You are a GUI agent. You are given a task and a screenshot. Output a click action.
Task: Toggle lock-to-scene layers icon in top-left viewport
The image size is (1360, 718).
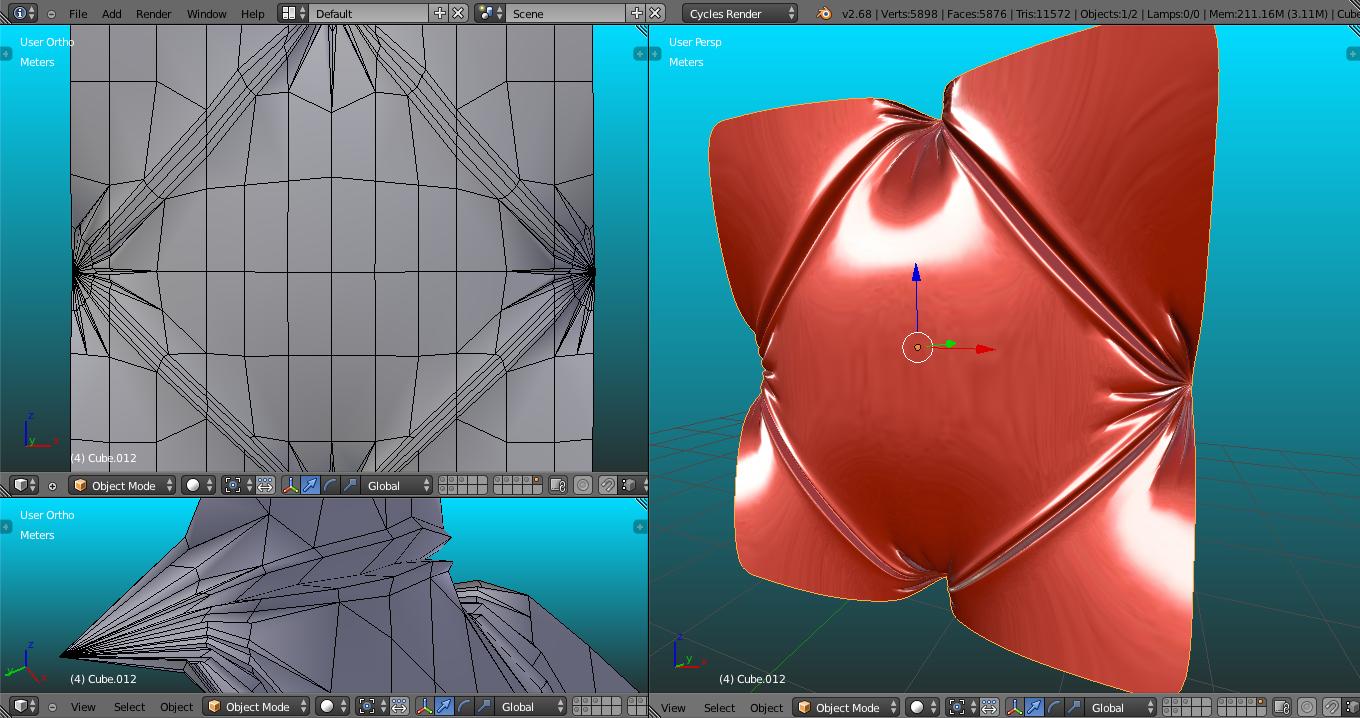pos(558,486)
